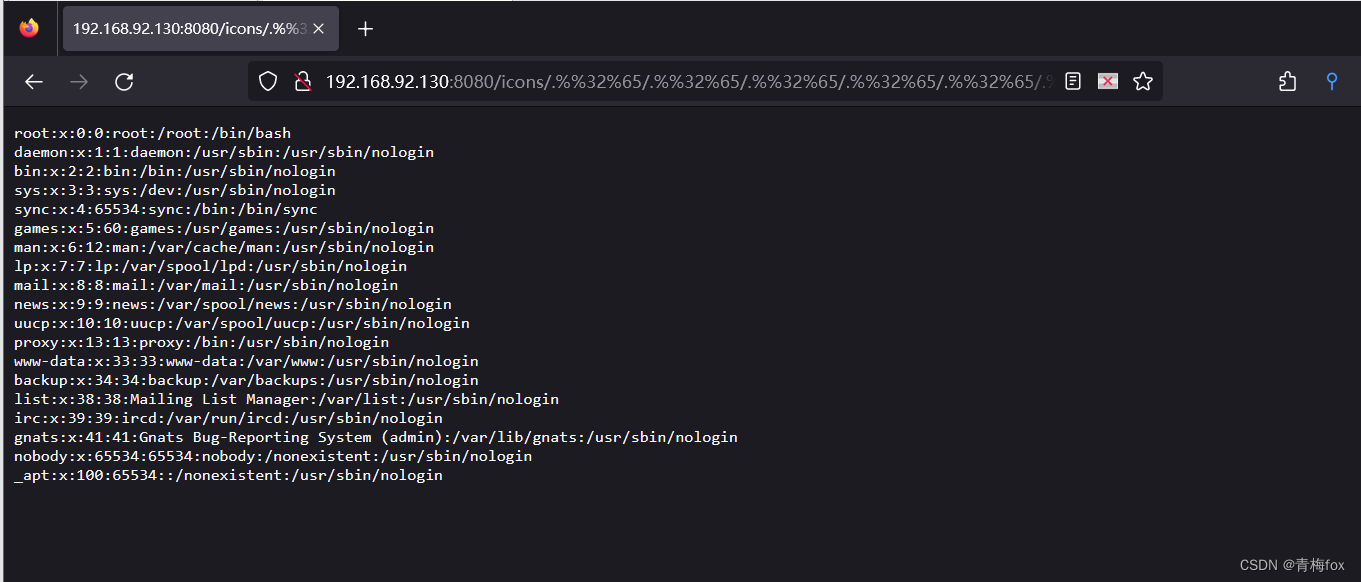1361x582 pixels.
Task: Click the gnats Bug-Reporting System entry line
Action: pyautogui.click(x=375, y=436)
